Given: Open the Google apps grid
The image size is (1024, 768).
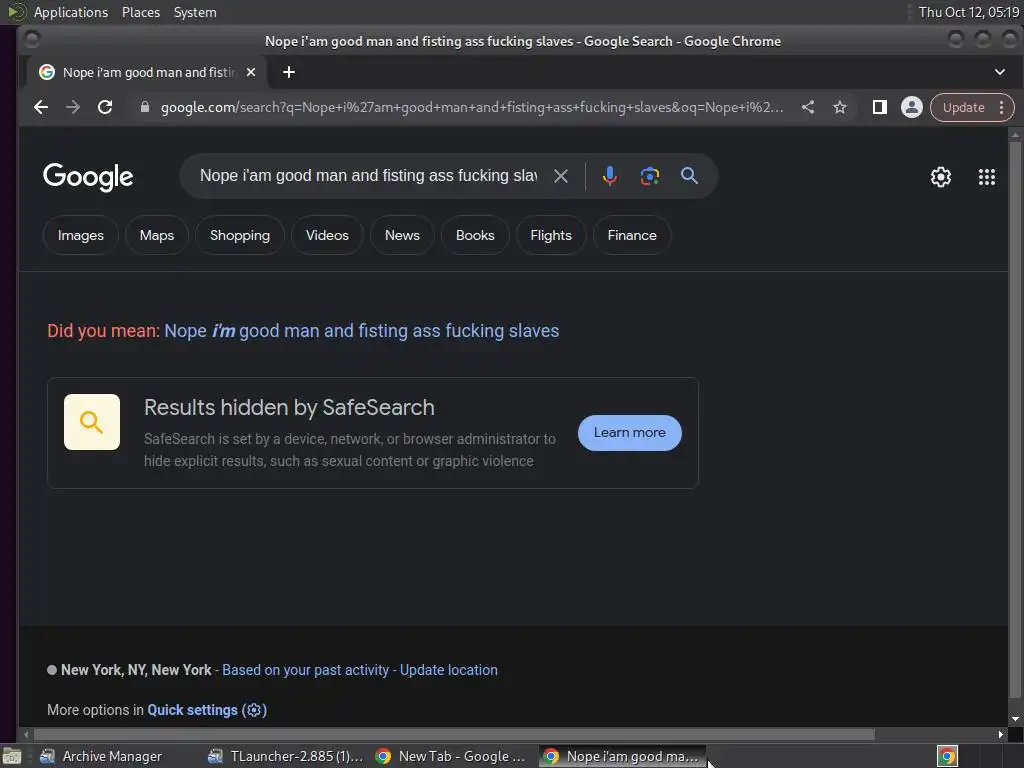Looking at the screenshot, I should pyautogui.click(x=987, y=177).
